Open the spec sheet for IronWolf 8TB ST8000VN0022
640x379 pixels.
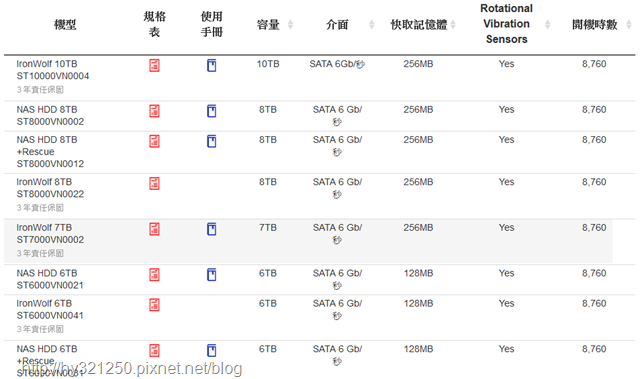(154, 184)
